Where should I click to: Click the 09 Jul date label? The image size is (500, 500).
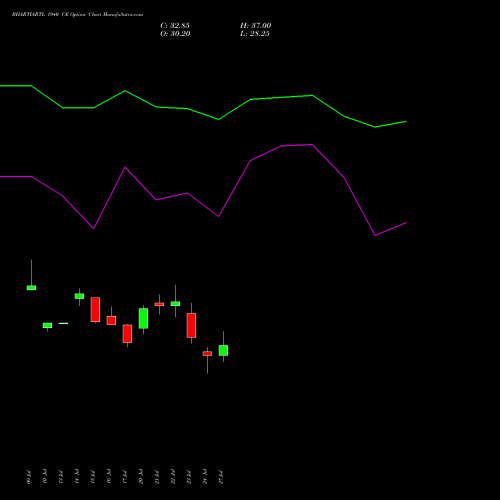coord(29,477)
